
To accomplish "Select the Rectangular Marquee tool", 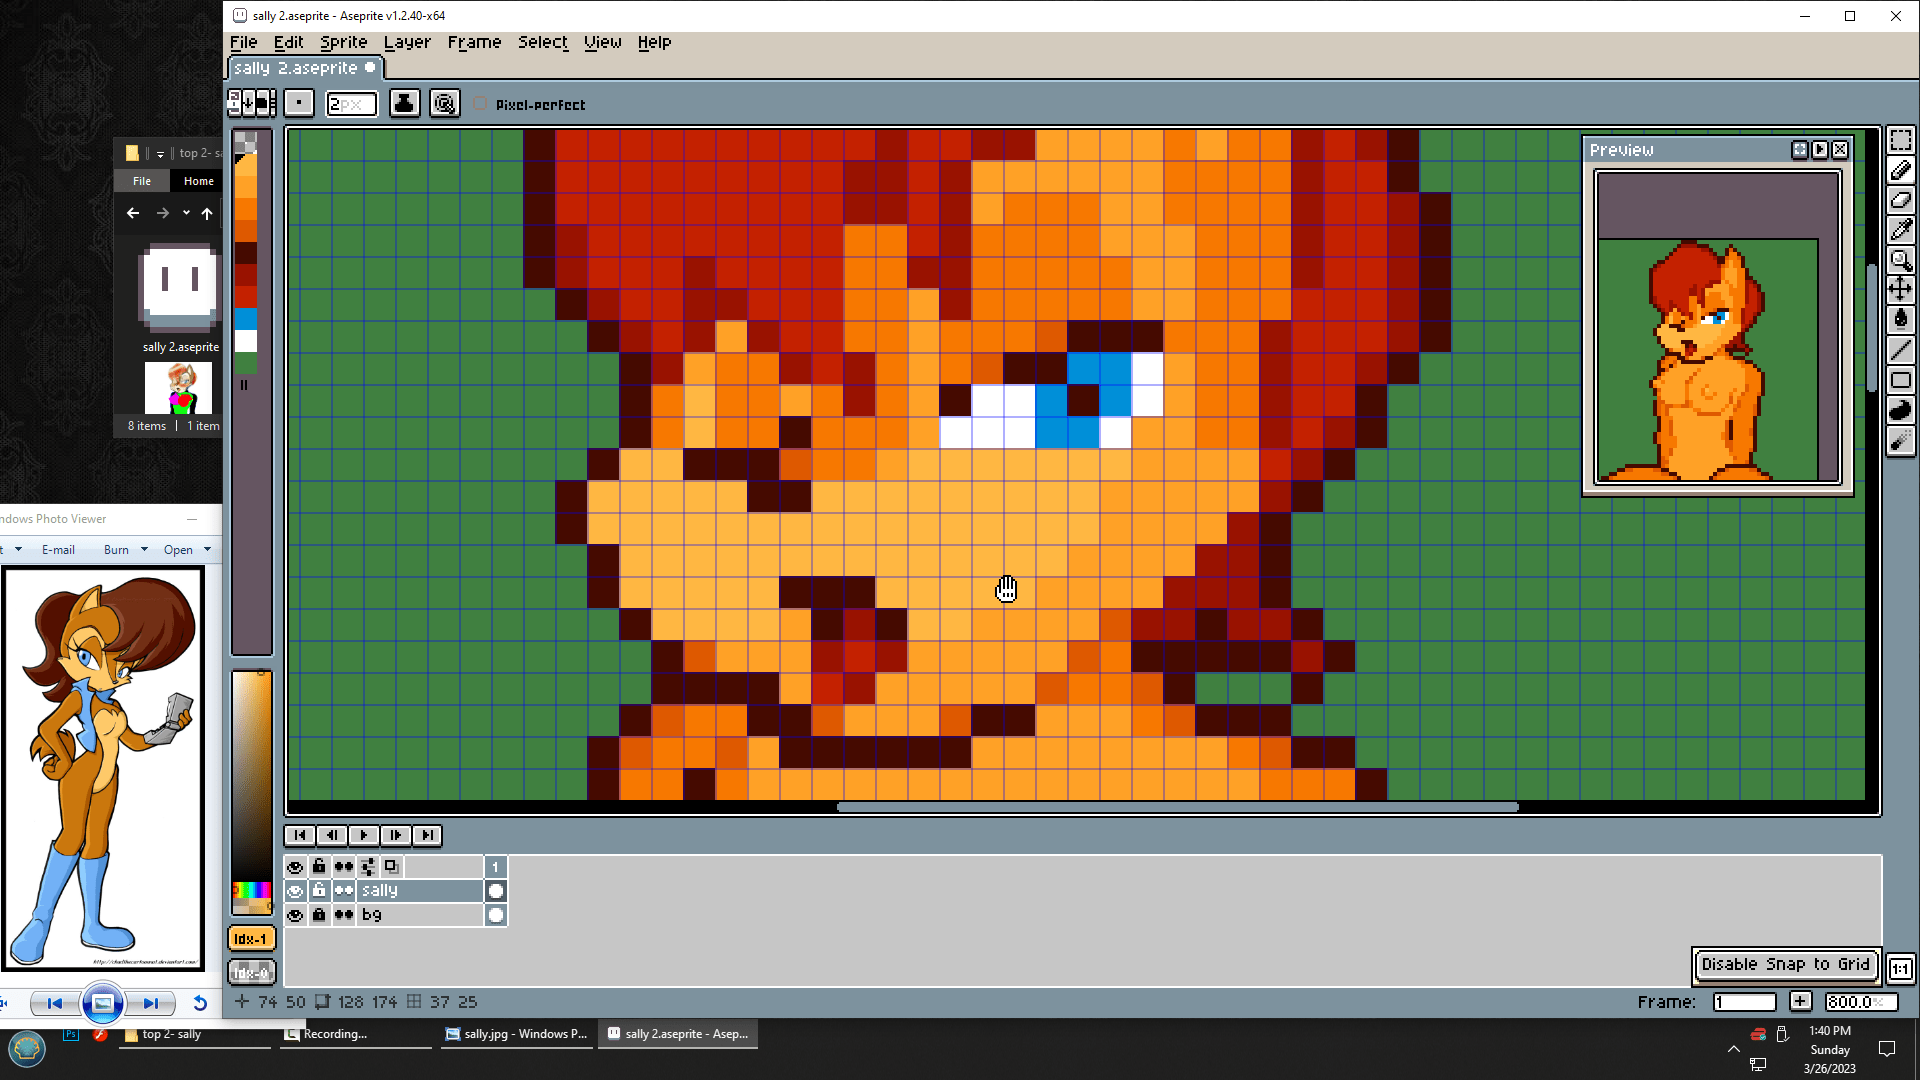I will click(1900, 140).
